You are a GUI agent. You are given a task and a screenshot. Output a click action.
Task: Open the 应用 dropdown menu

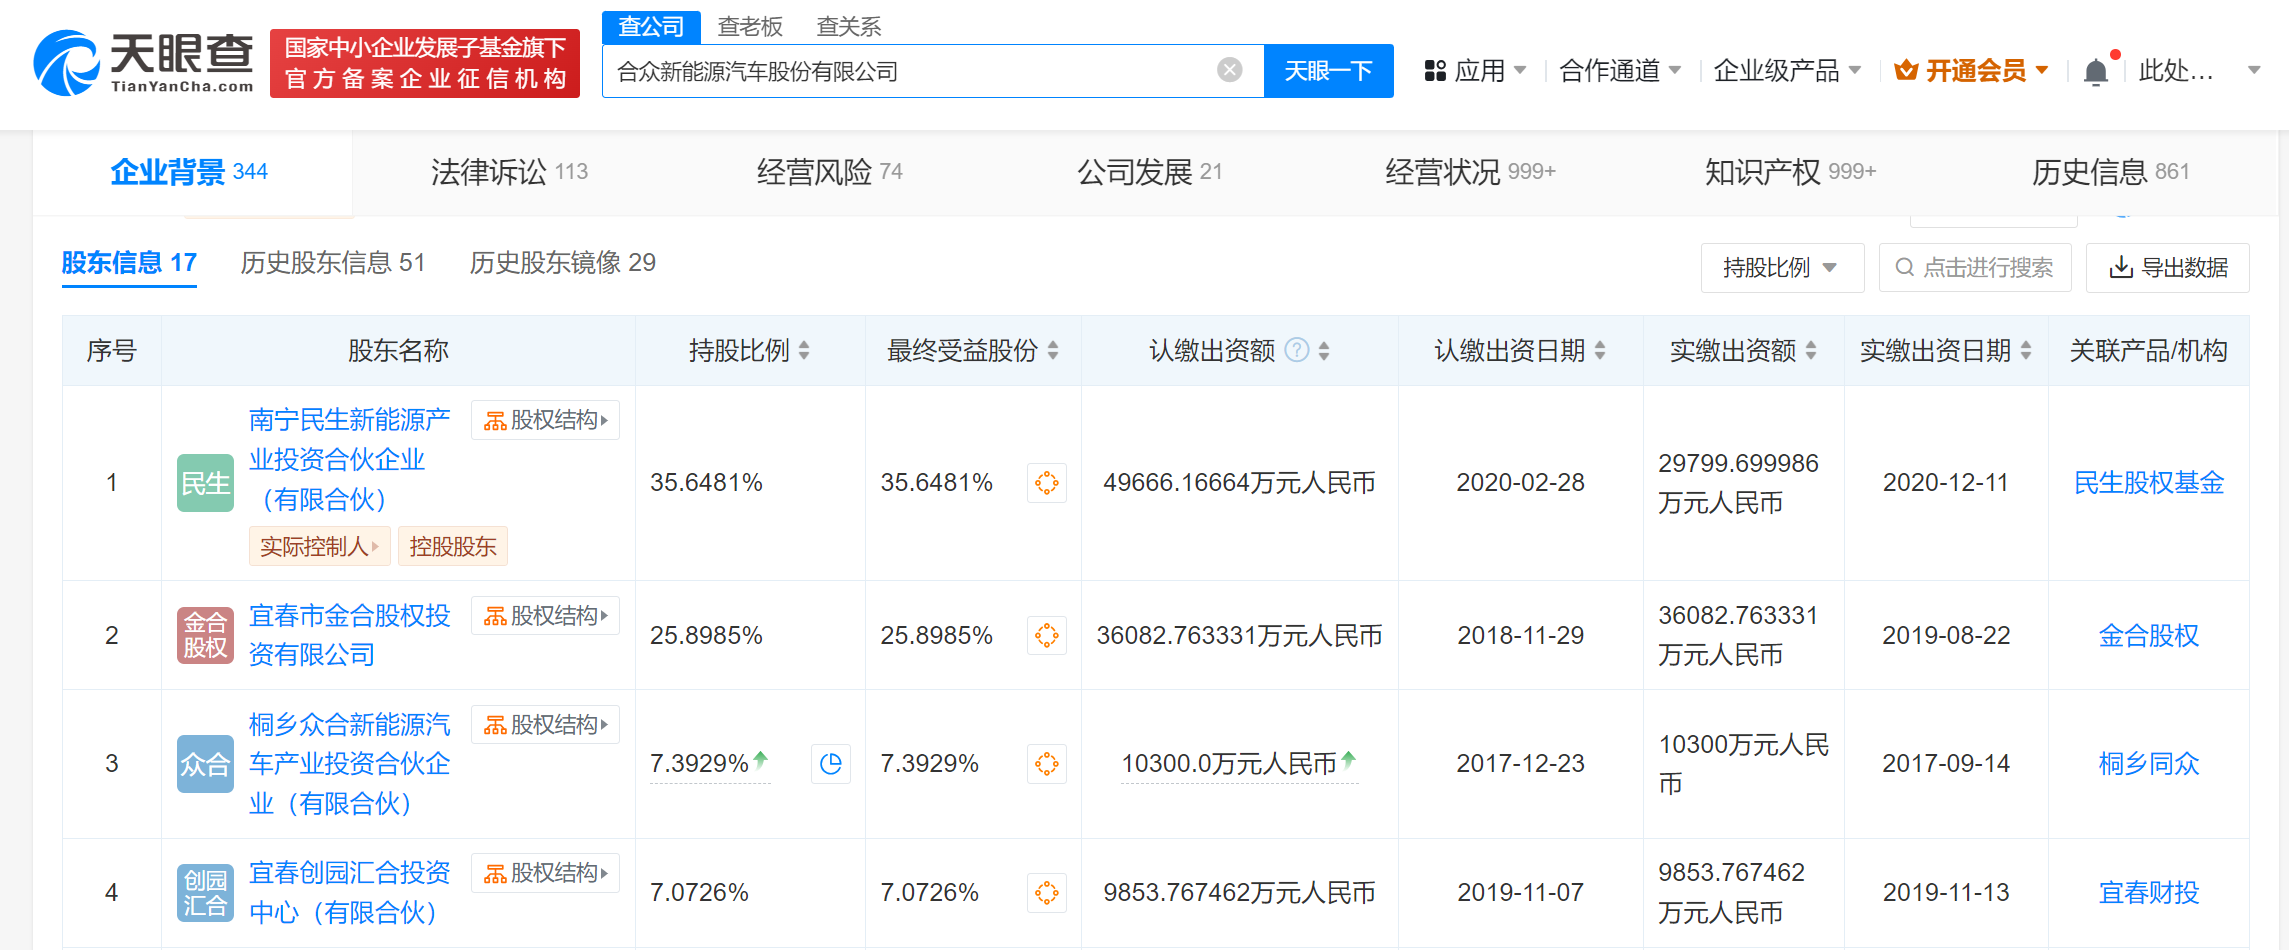click(1475, 71)
